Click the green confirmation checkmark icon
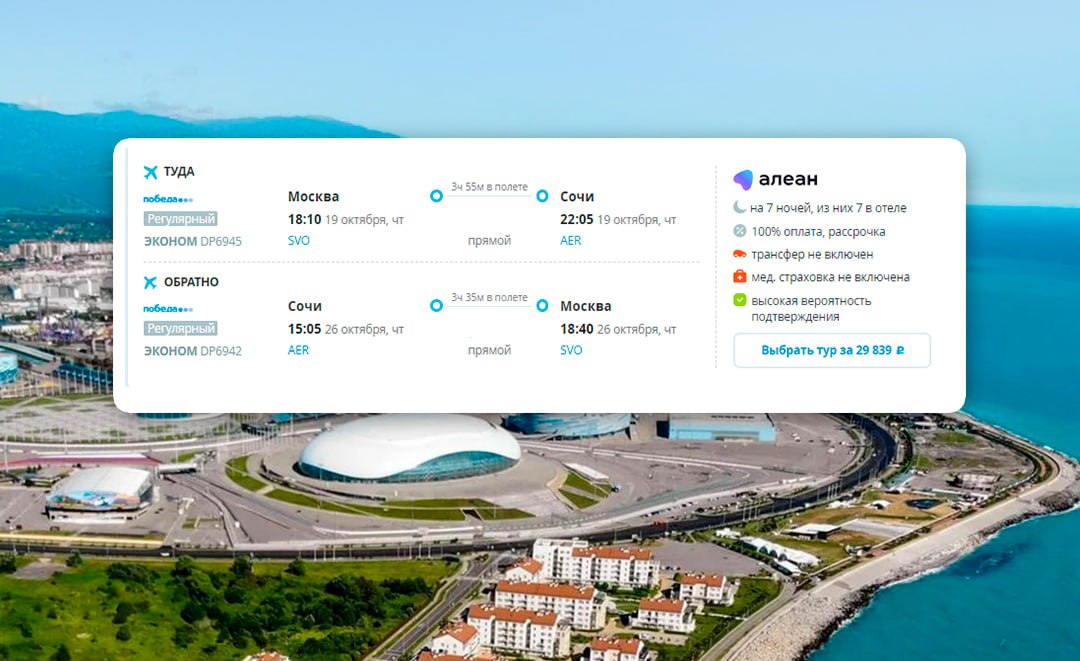Viewport: 1080px width, 661px height. (739, 300)
